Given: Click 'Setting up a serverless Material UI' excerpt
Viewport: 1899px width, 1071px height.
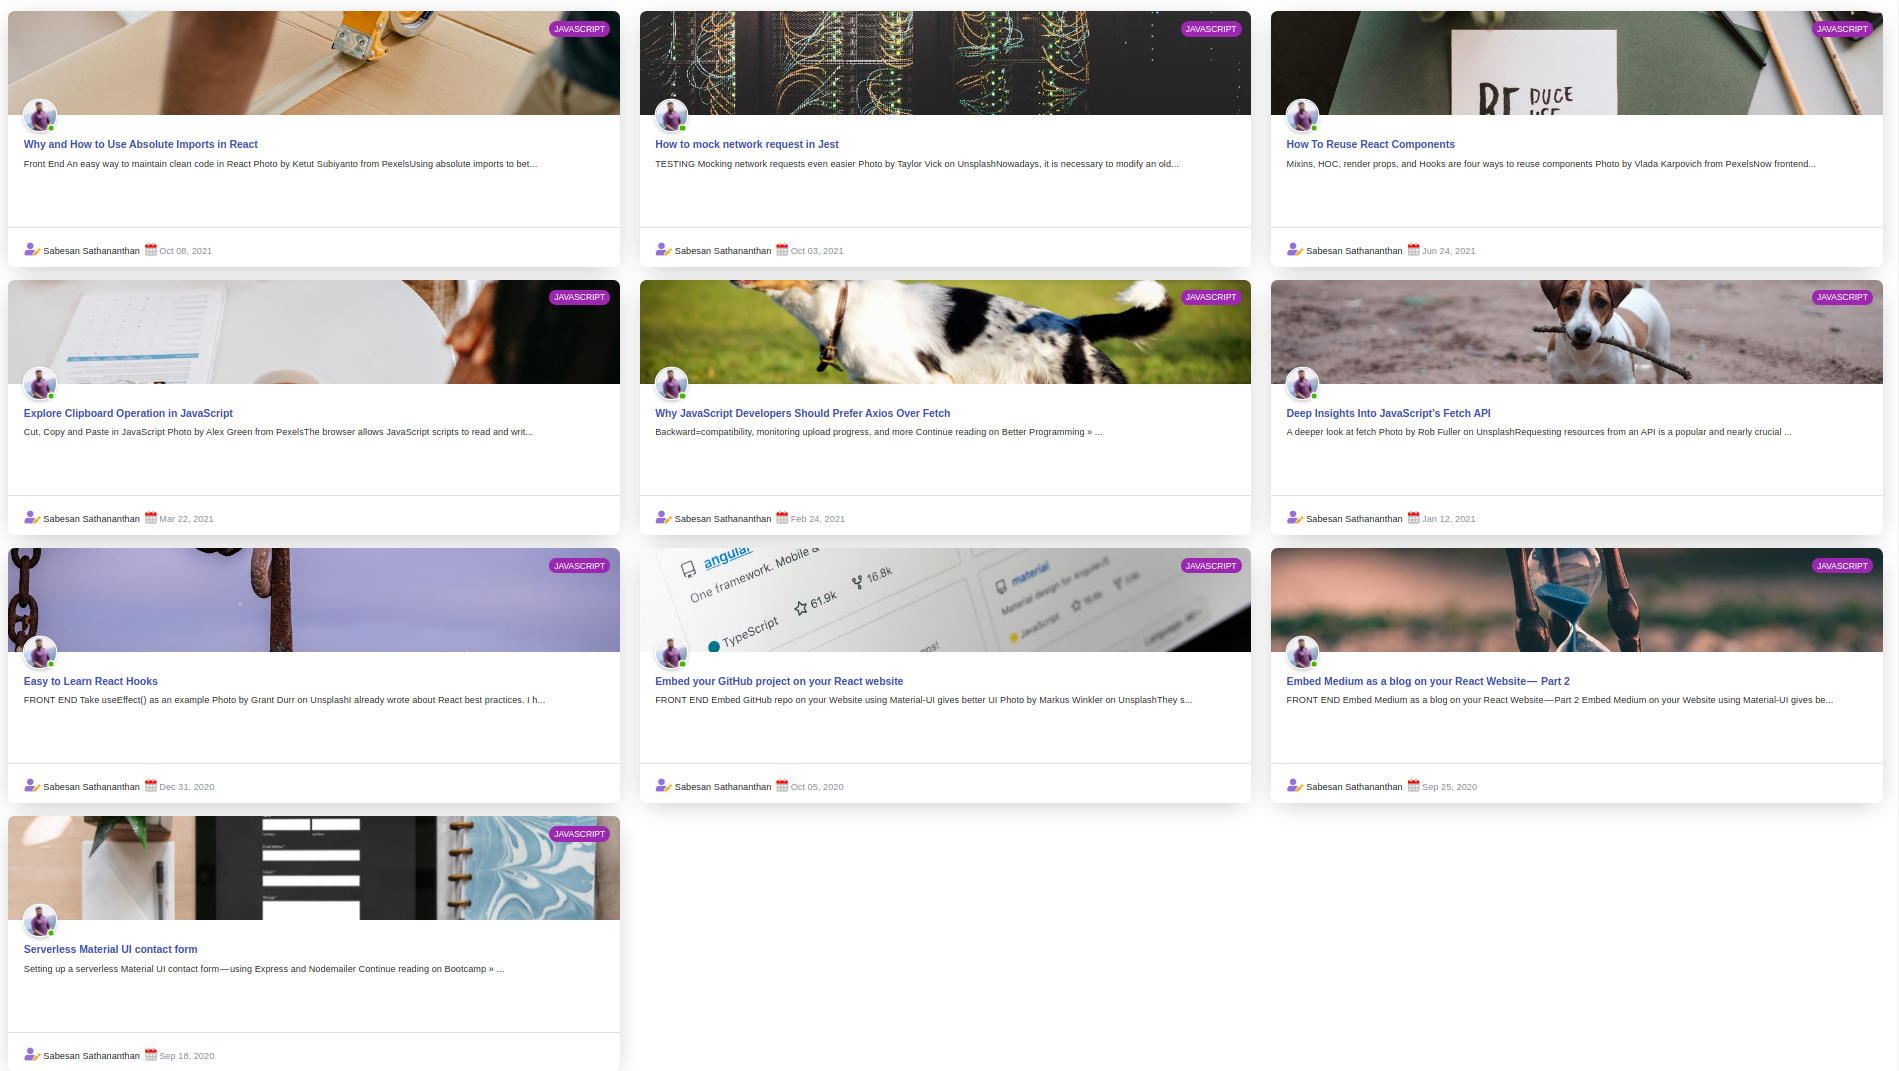Looking at the screenshot, I should tap(263, 969).
